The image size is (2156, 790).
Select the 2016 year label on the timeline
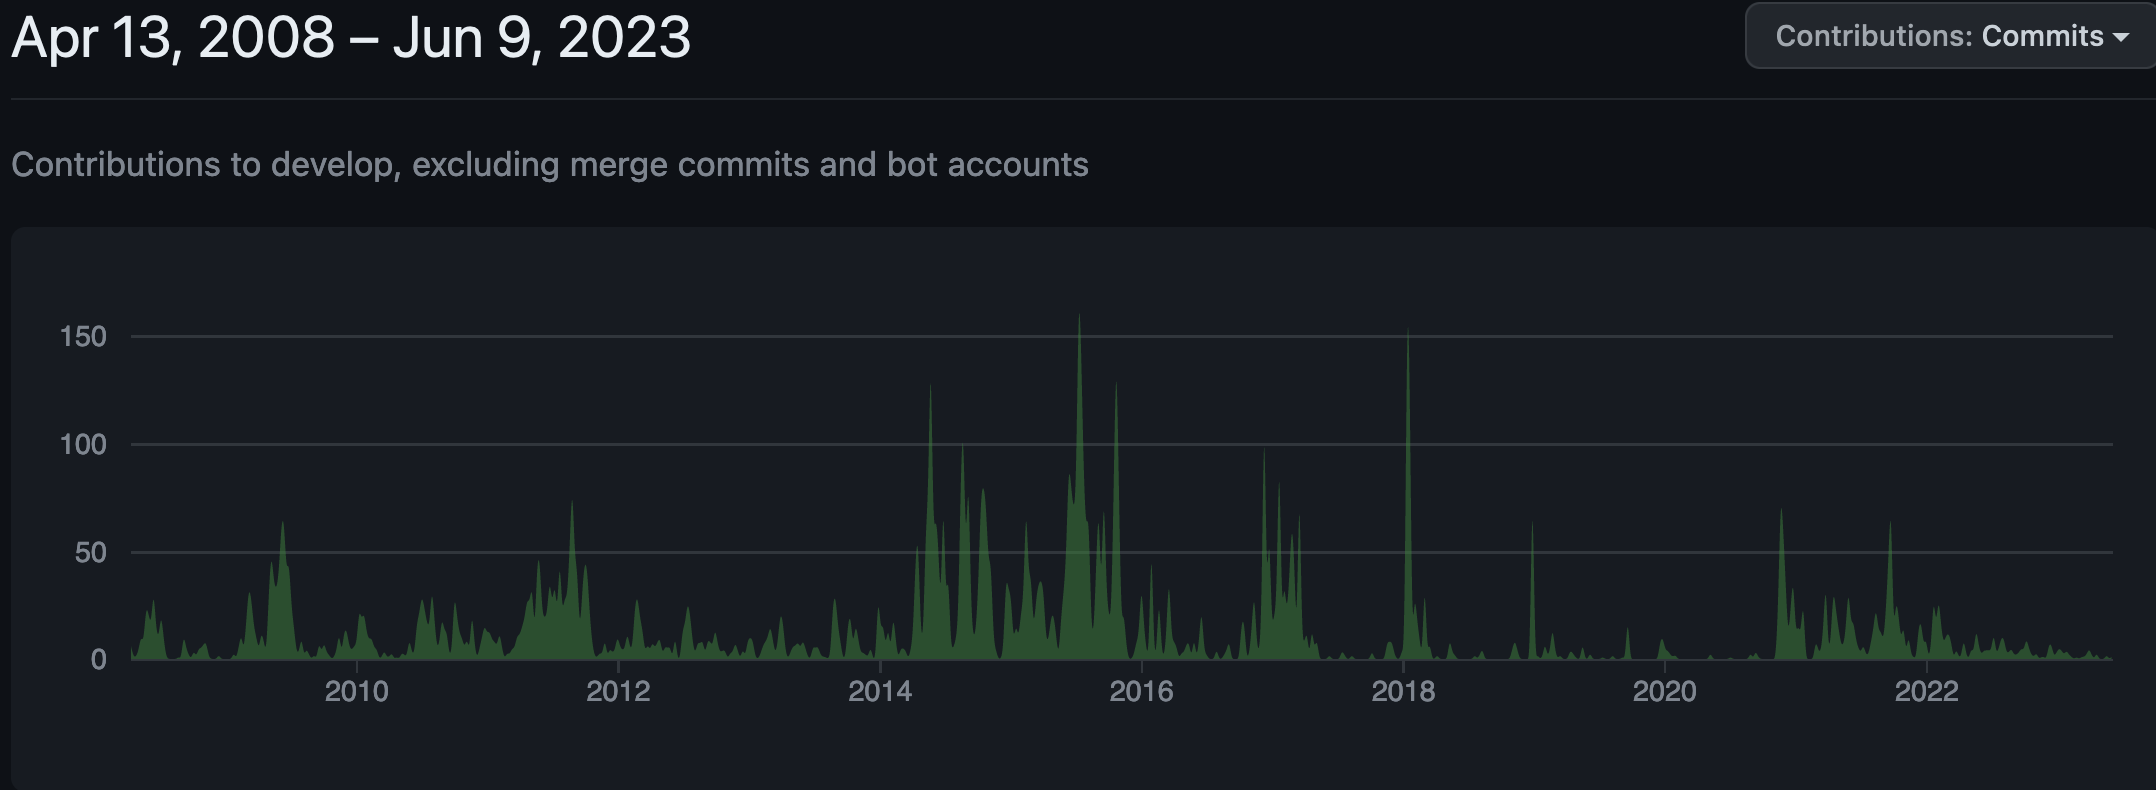[1141, 691]
